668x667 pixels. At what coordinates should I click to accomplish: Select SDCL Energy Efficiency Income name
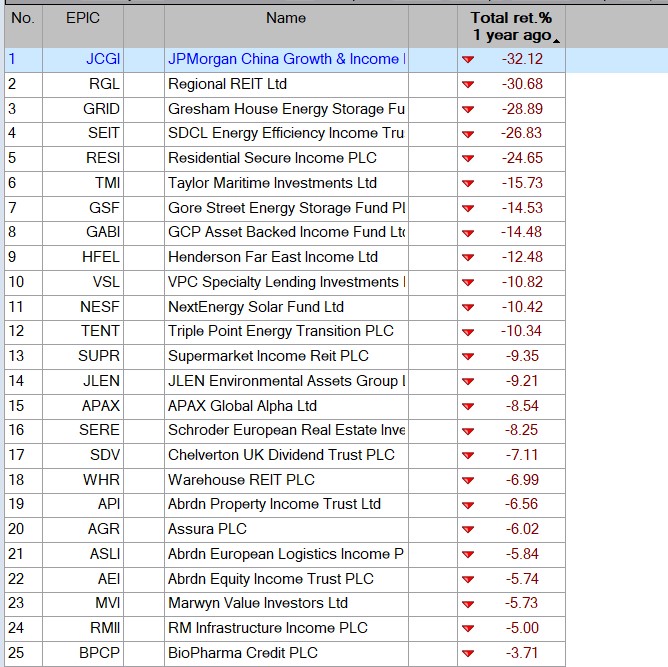click(x=286, y=134)
